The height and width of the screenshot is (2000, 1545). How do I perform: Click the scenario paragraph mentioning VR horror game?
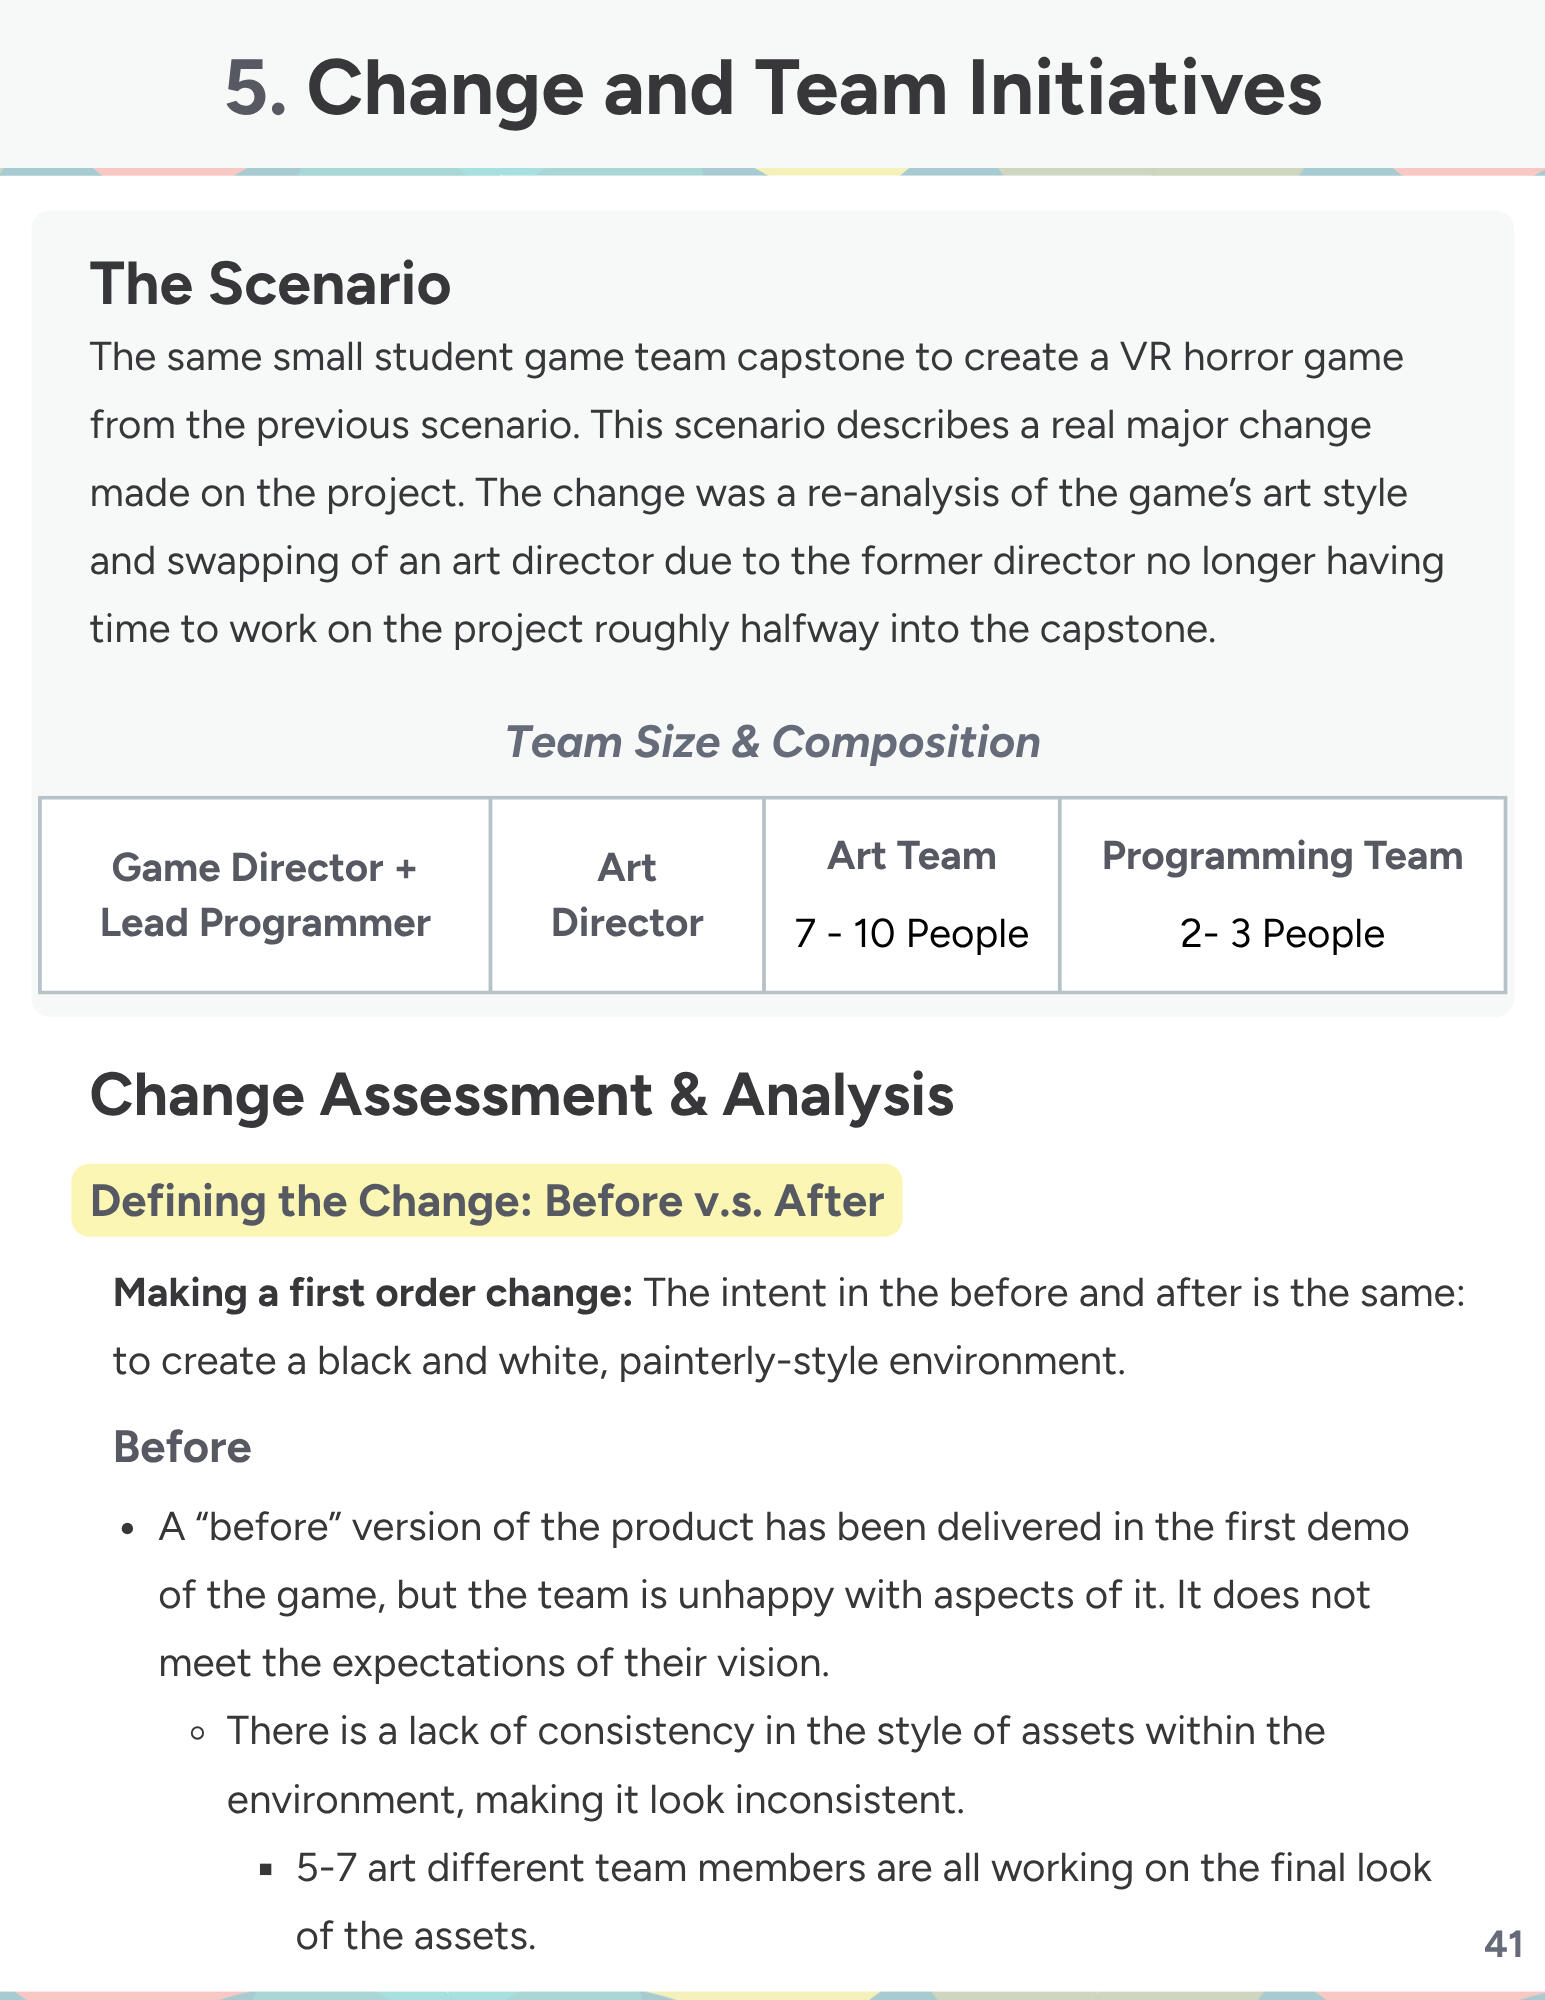(x=767, y=493)
